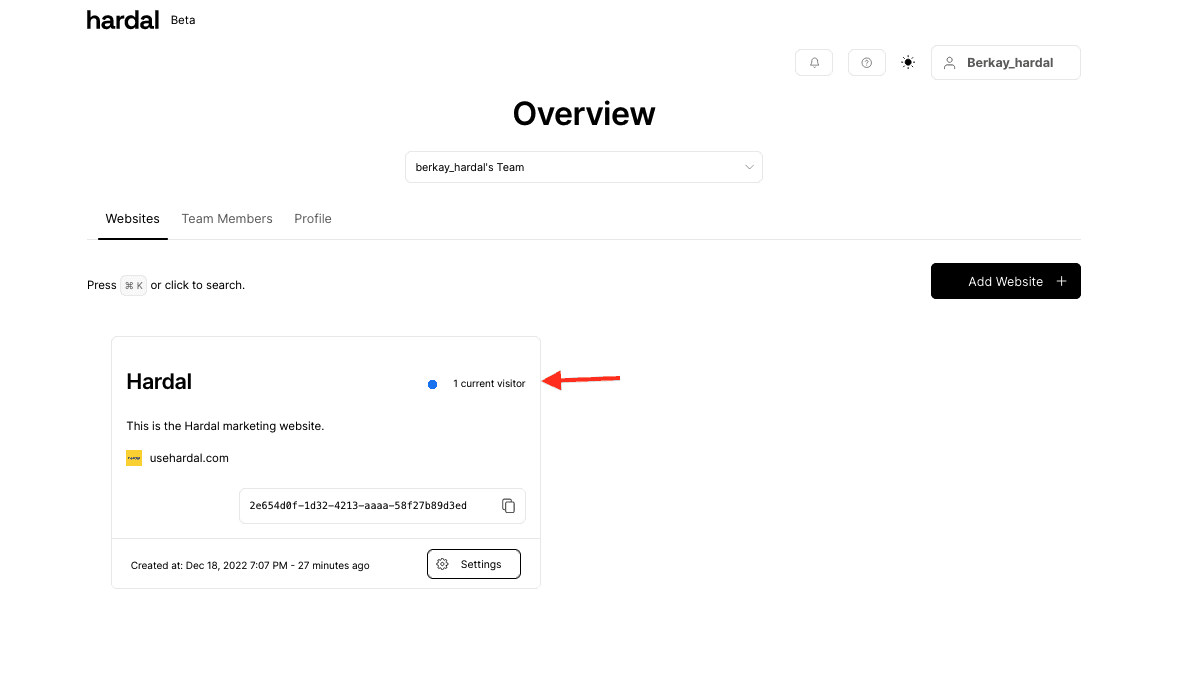Click the 'Created at: Dec 18, 2022' text

pyautogui.click(x=250, y=566)
